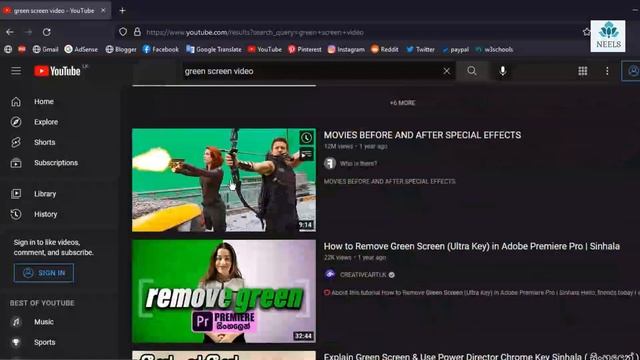The height and width of the screenshot is (360, 640).
Task: Open the Reddit bookmark
Action: 384,49
